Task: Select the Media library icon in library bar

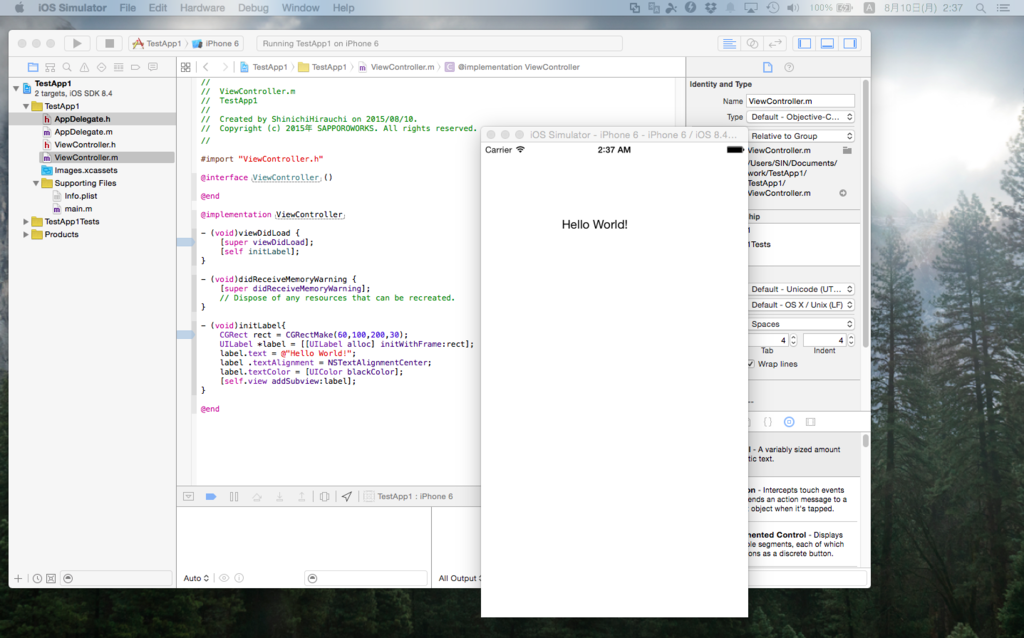Action: (810, 423)
